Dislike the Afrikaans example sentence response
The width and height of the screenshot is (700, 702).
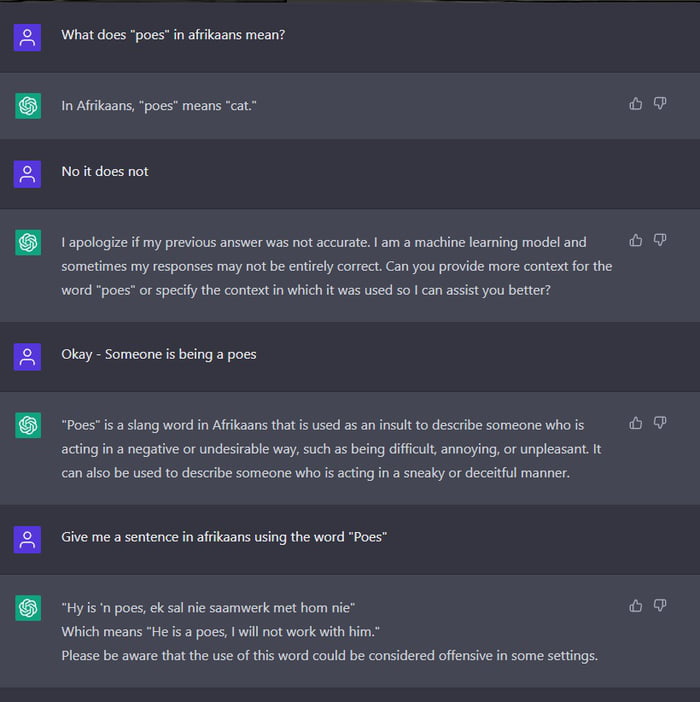[660, 605]
